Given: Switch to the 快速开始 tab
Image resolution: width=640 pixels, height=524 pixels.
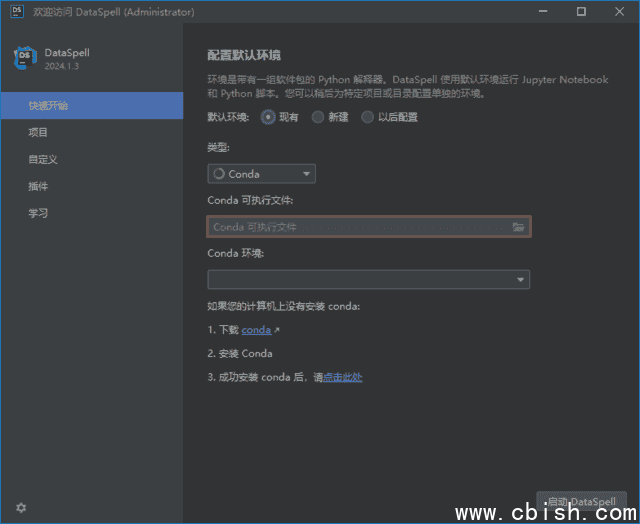Looking at the screenshot, I should tap(92, 106).
